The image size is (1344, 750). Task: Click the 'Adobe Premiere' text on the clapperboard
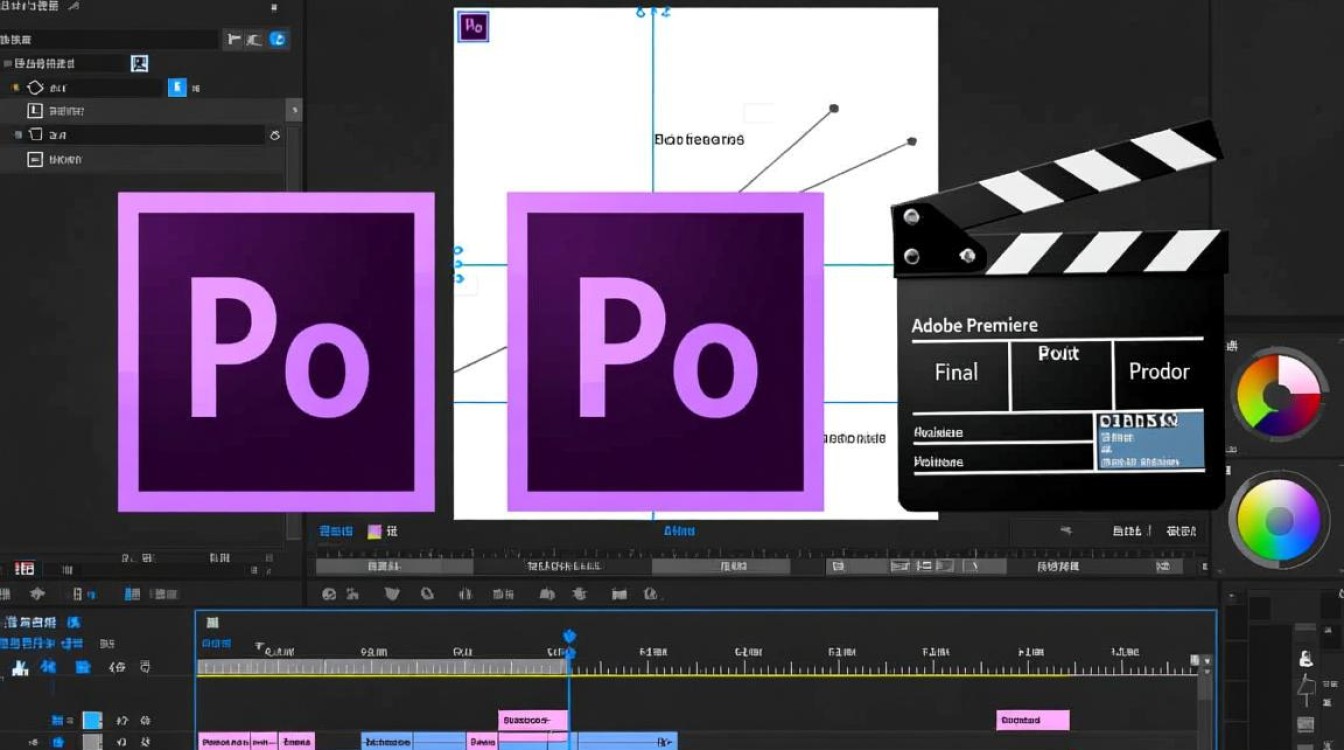[x=975, y=325]
